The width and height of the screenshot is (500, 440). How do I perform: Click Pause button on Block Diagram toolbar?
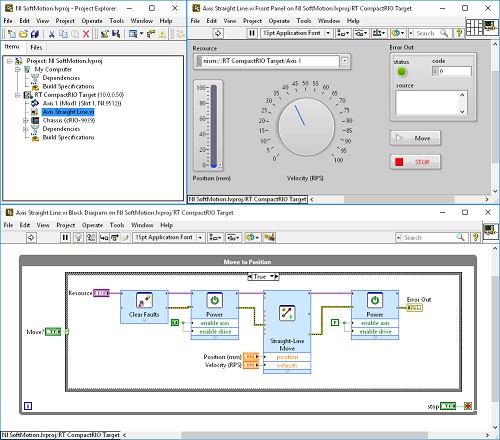pyautogui.click(x=65, y=237)
